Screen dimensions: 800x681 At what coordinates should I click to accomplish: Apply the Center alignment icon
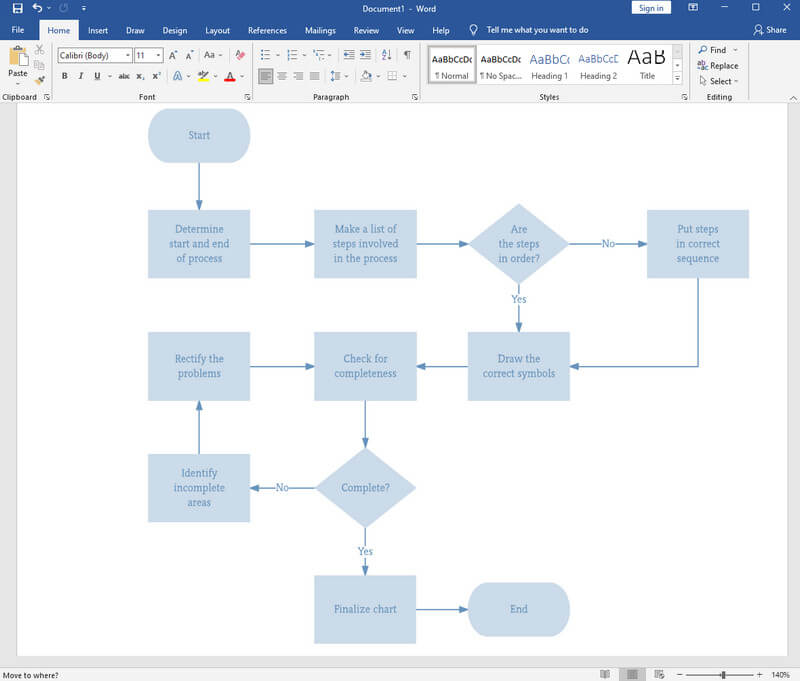coord(282,76)
